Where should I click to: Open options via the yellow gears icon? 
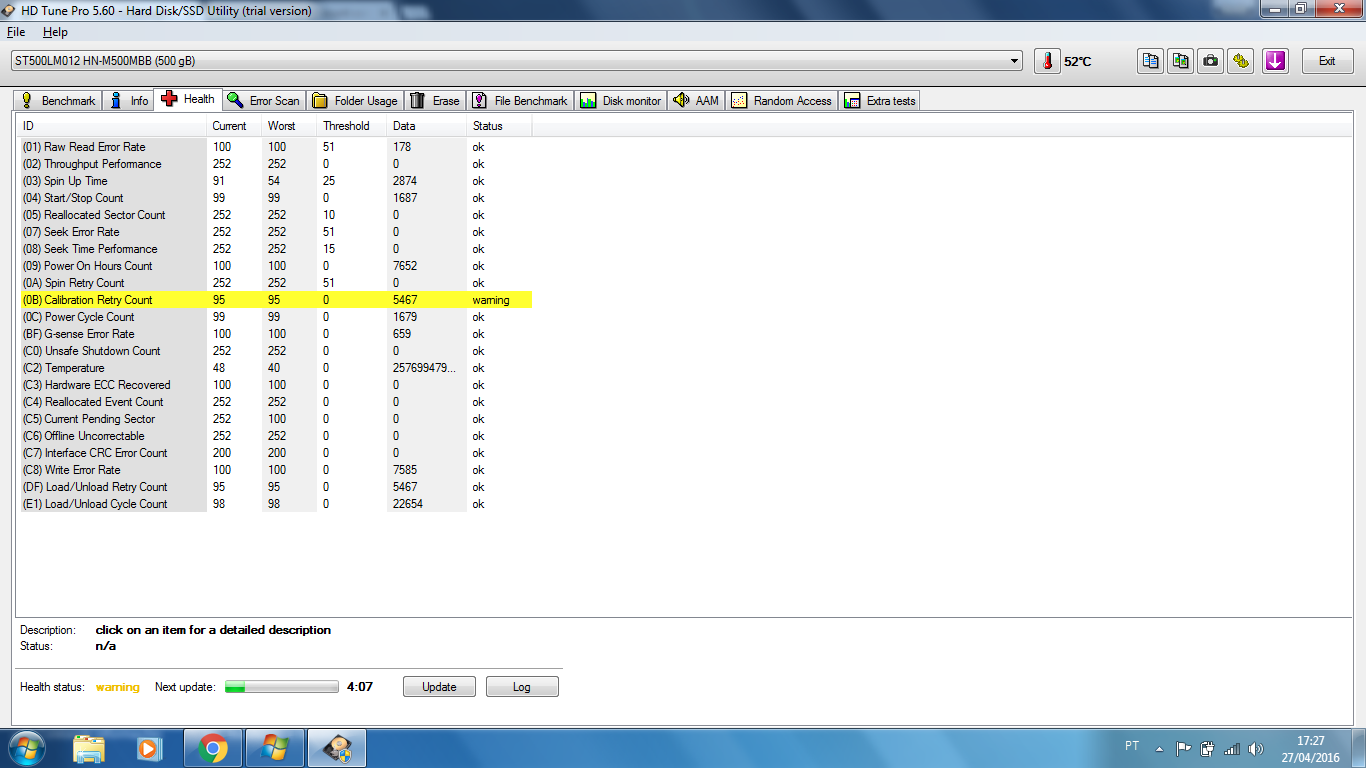coord(1241,61)
